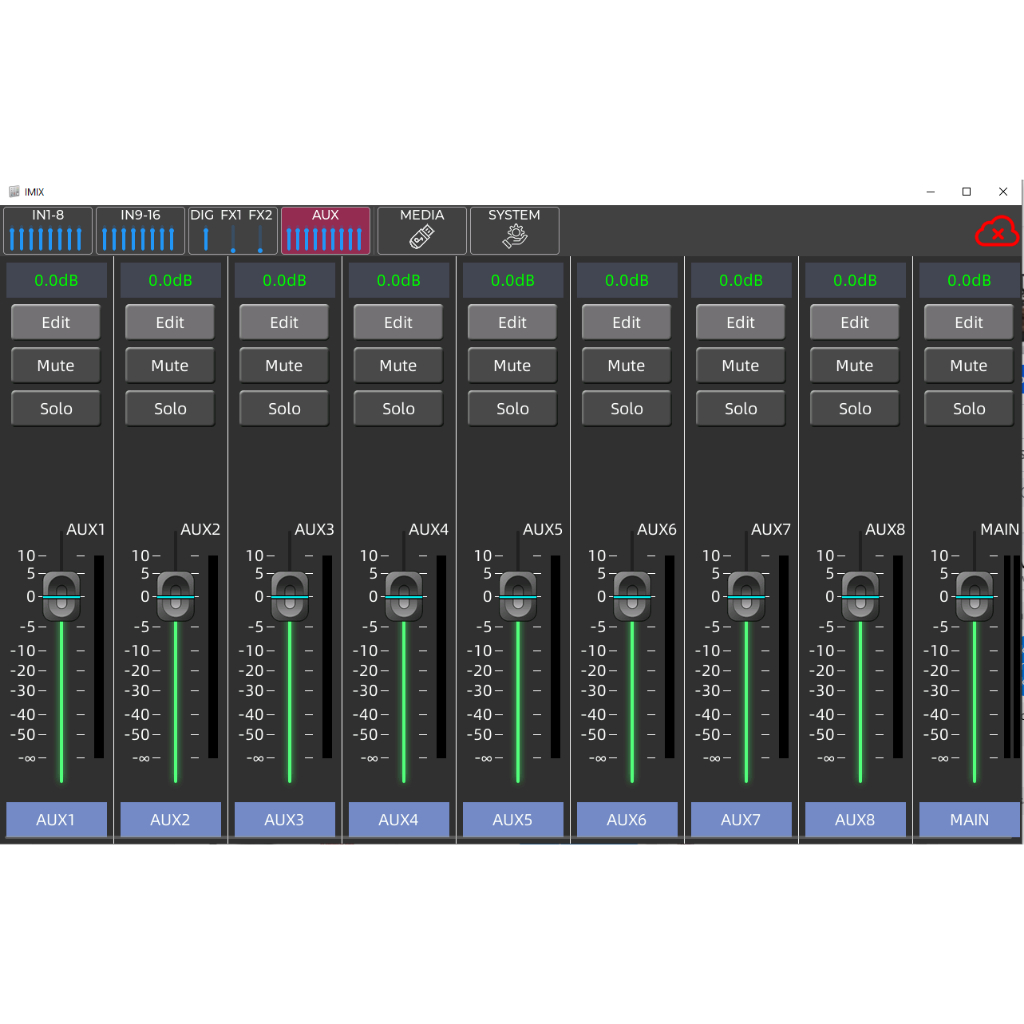
Task: Open the MEDIA USB drive tab
Action: 422,231
